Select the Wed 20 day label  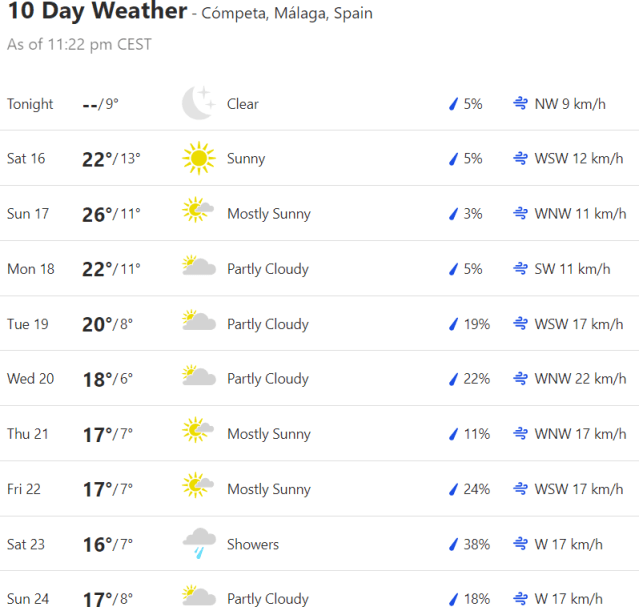coord(30,379)
